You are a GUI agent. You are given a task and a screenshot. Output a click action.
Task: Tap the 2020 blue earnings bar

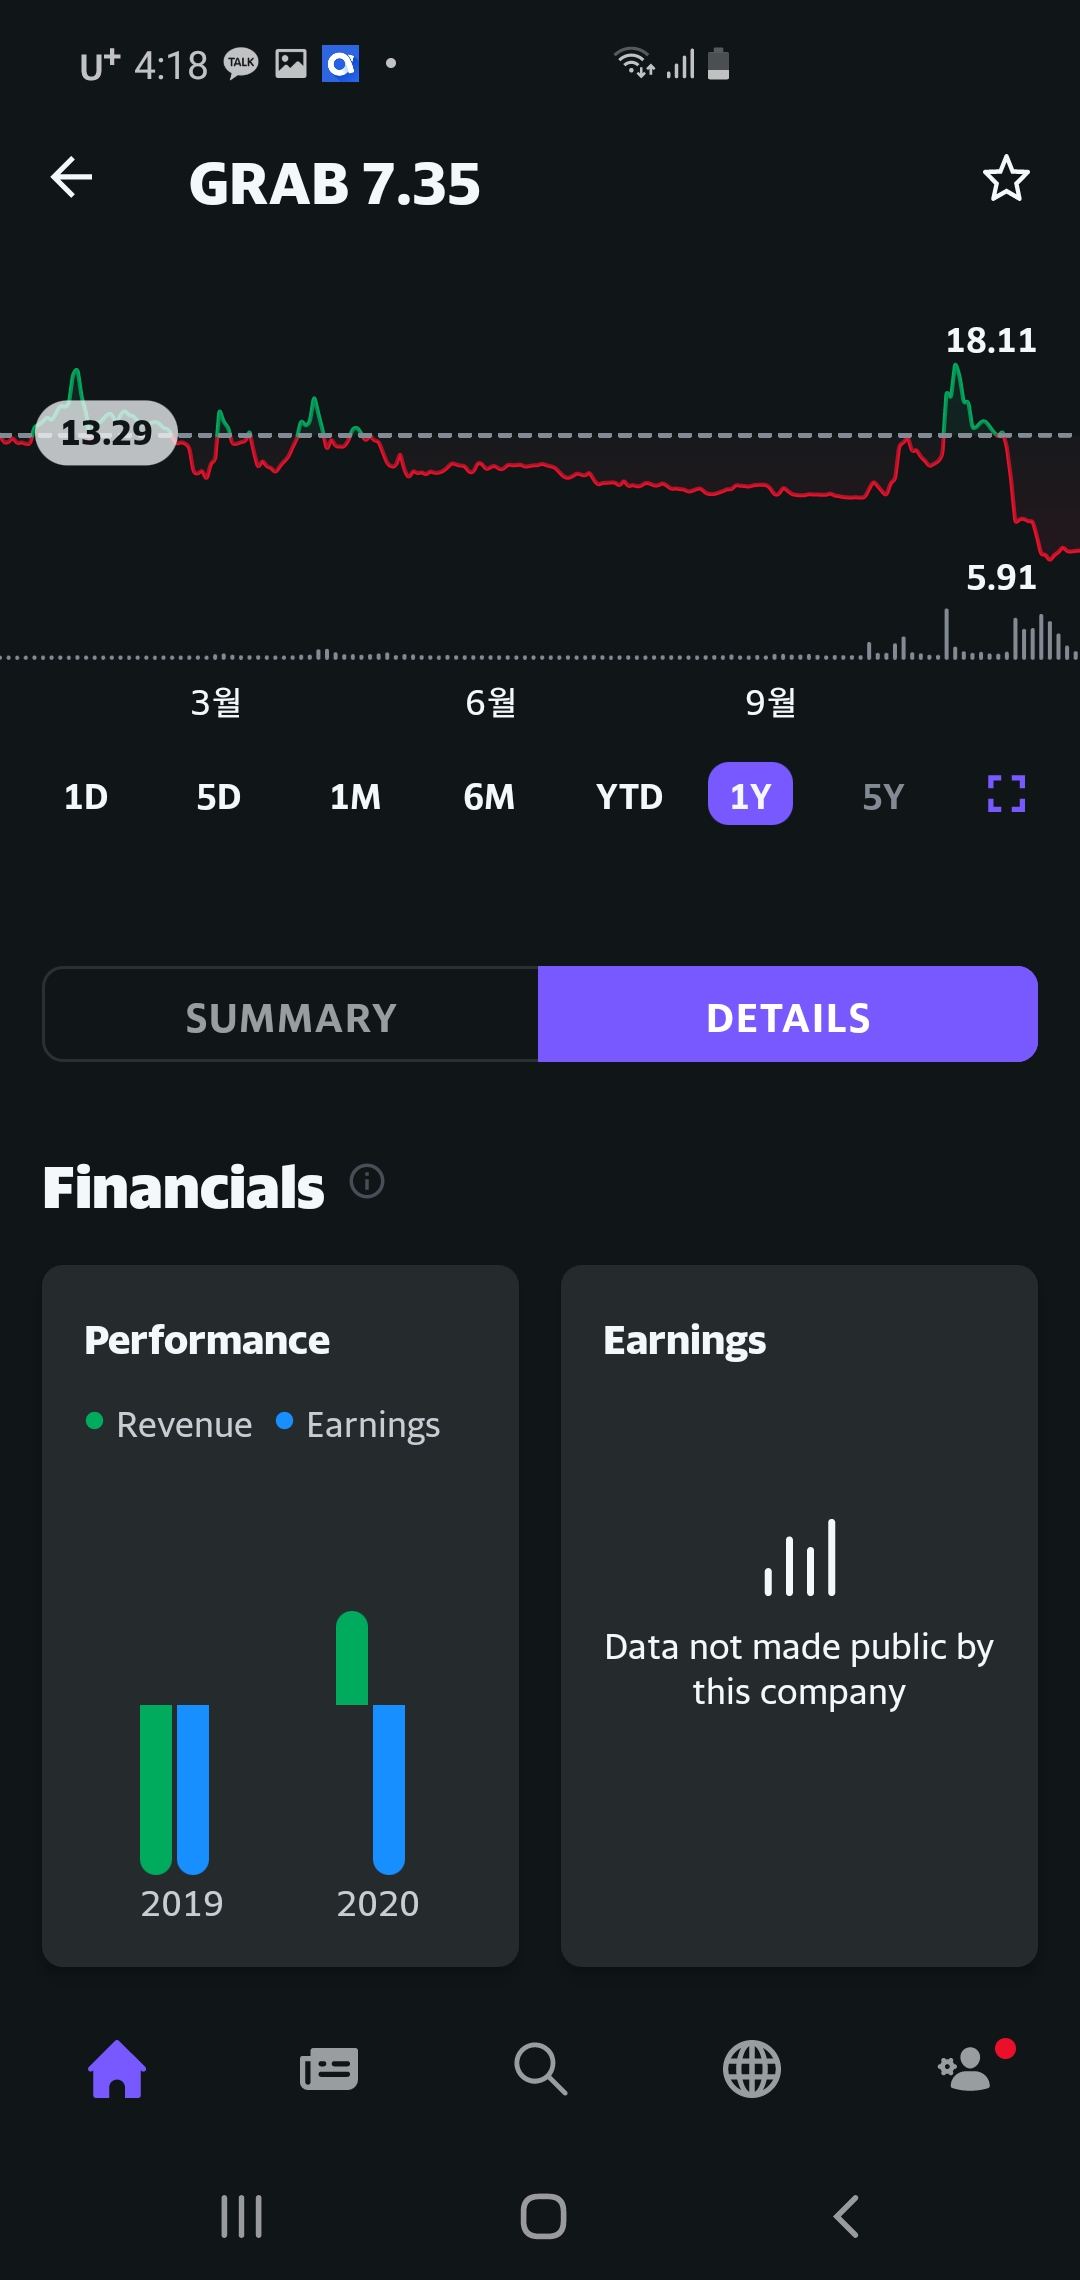coord(389,1789)
